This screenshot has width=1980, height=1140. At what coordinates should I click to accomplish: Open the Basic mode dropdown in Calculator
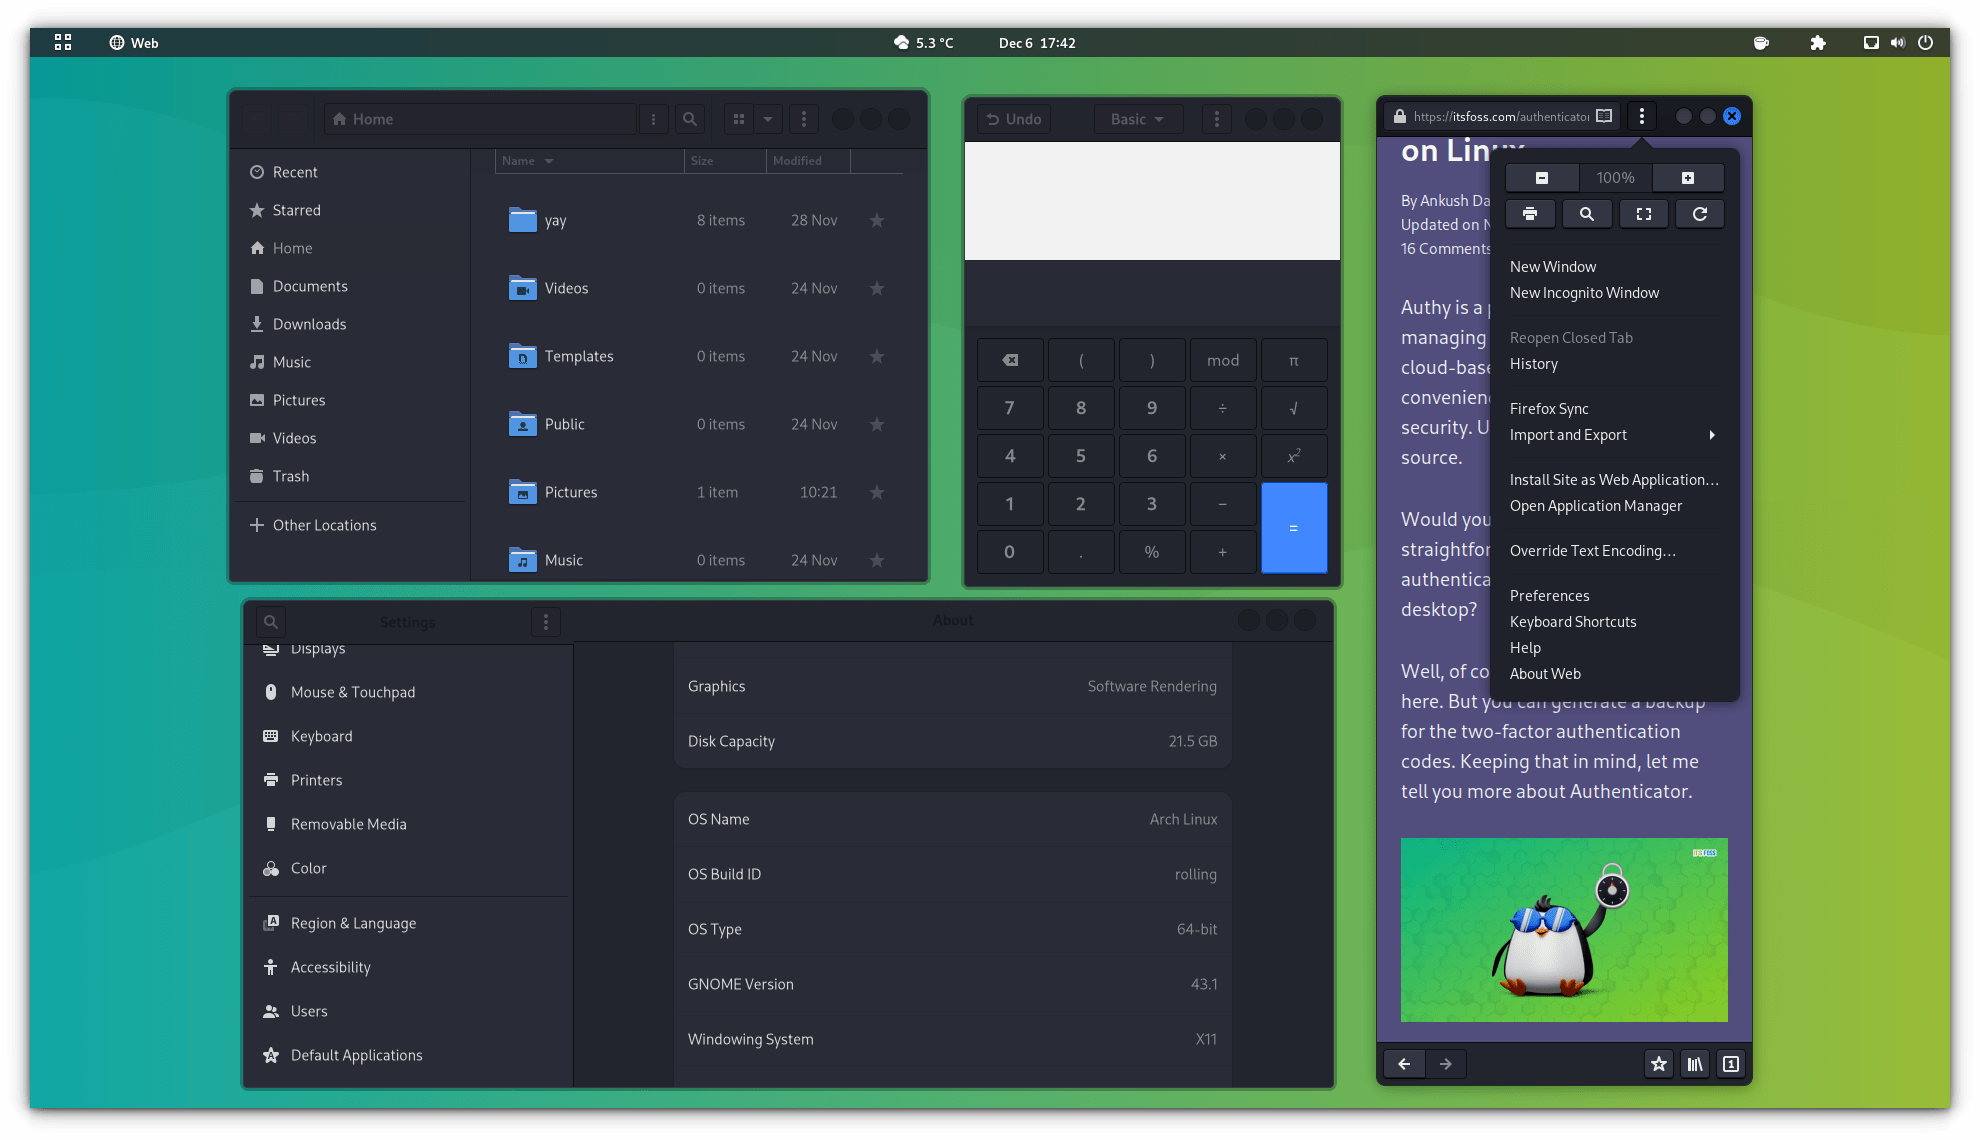[x=1137, y=119]
